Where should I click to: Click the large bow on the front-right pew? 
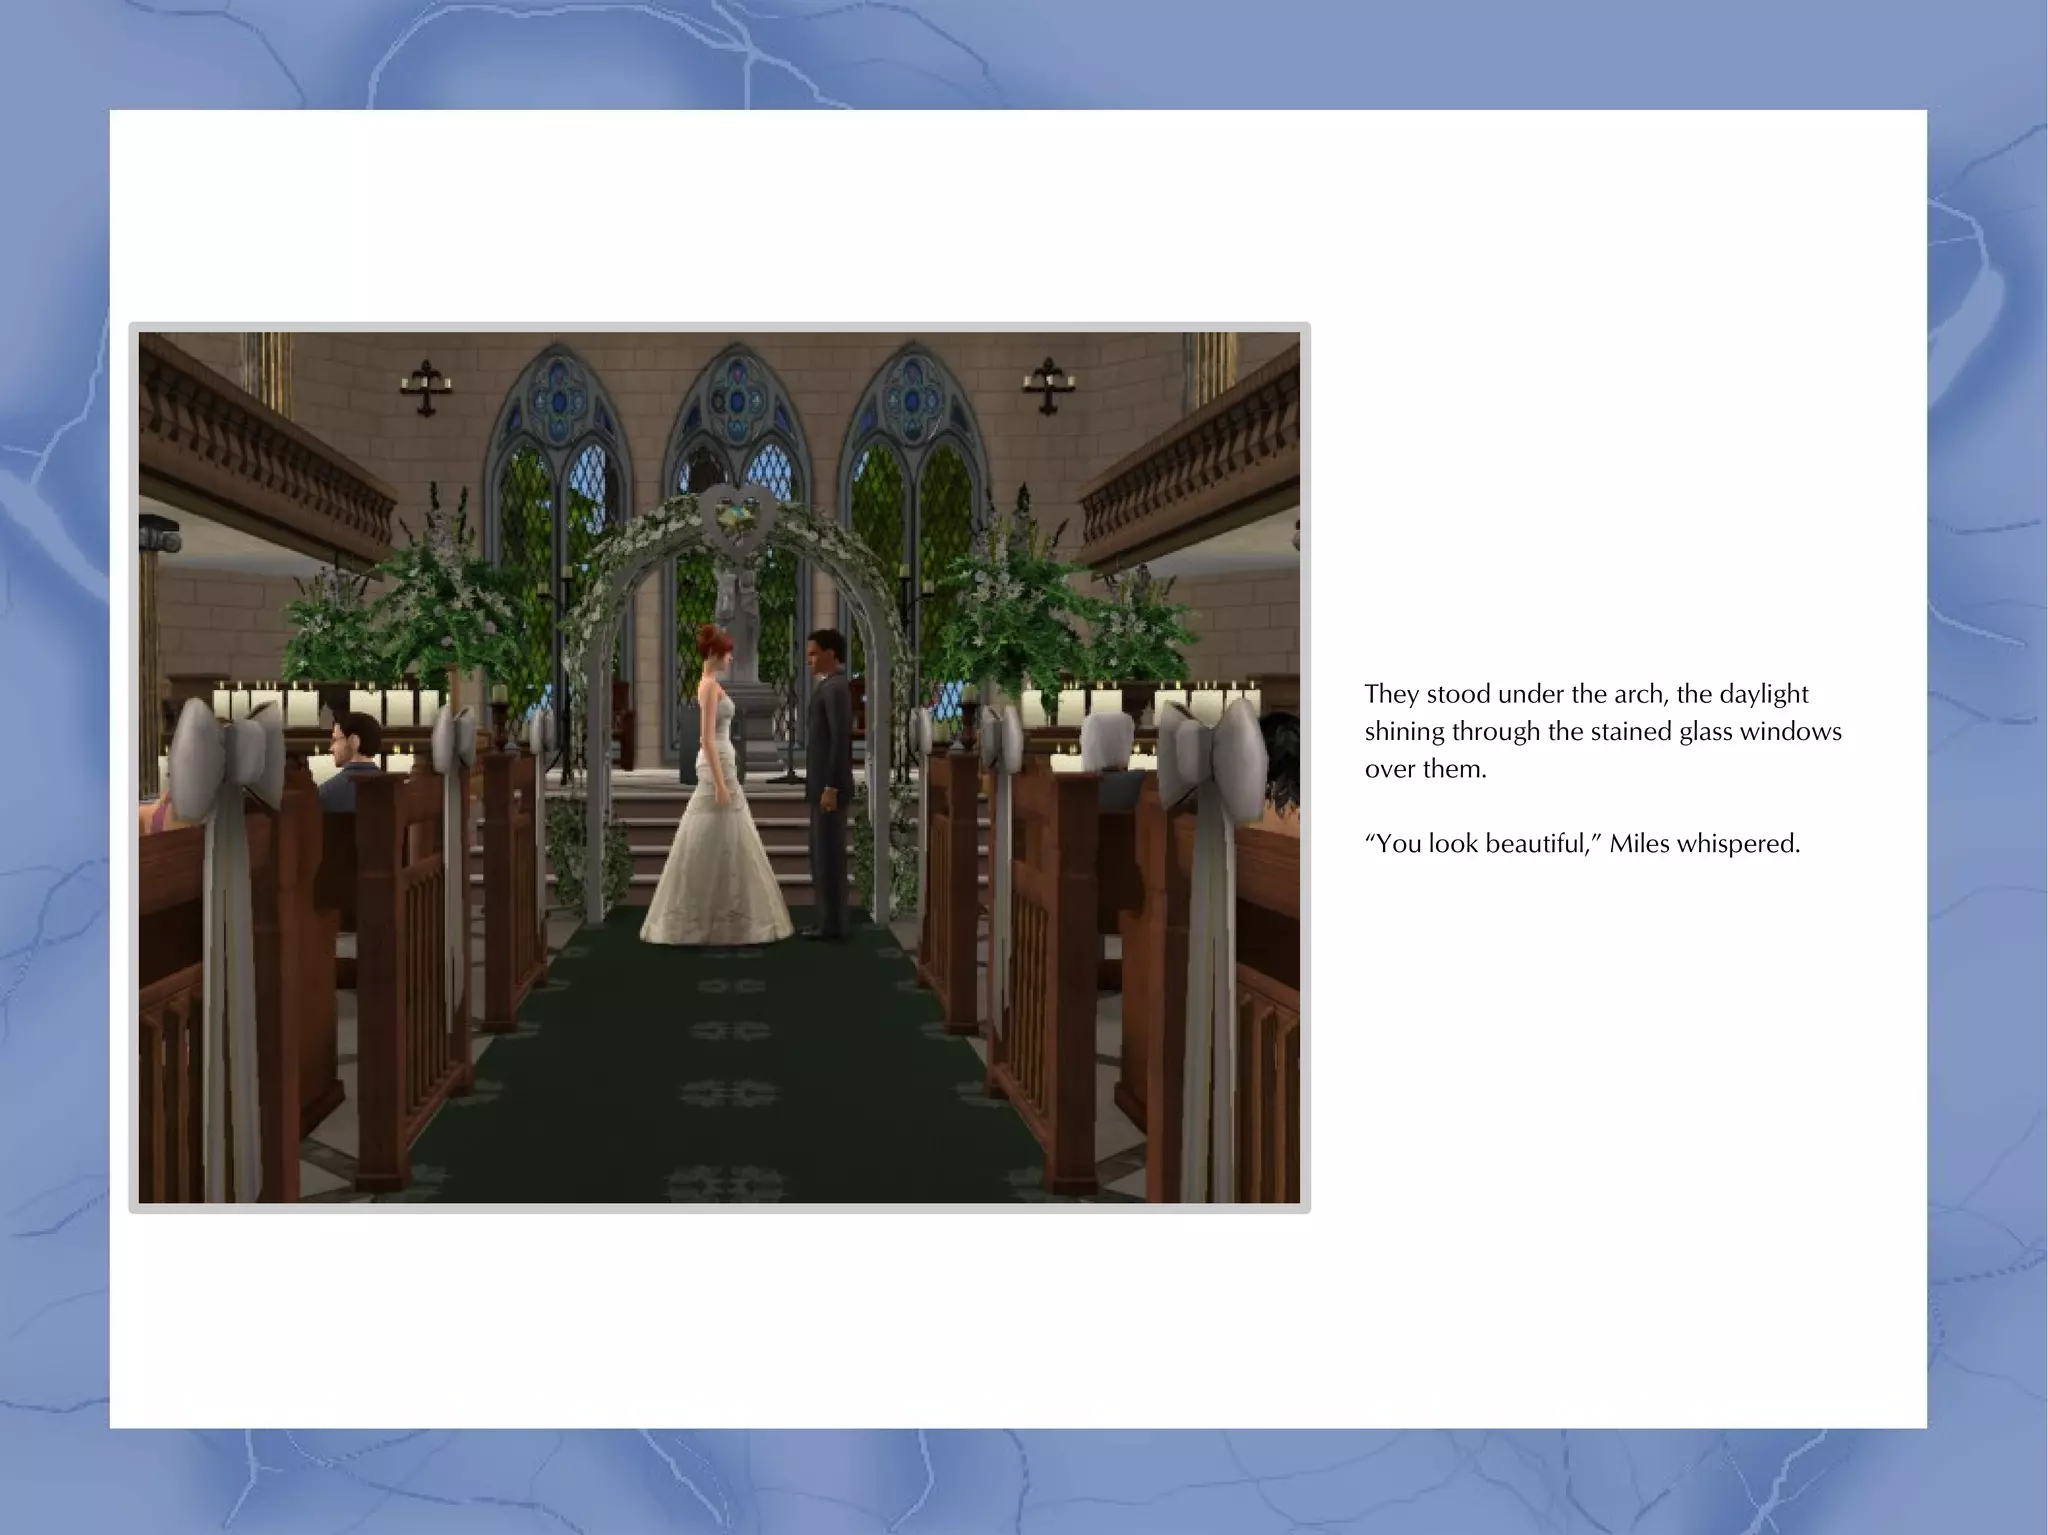point(1210,752)
